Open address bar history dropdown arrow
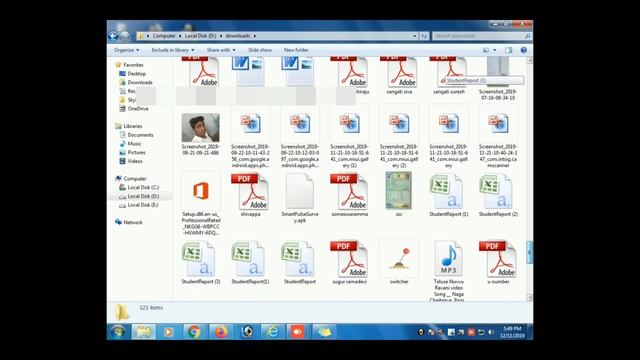This screenshot has width=640, height=360. coord(414,36)
